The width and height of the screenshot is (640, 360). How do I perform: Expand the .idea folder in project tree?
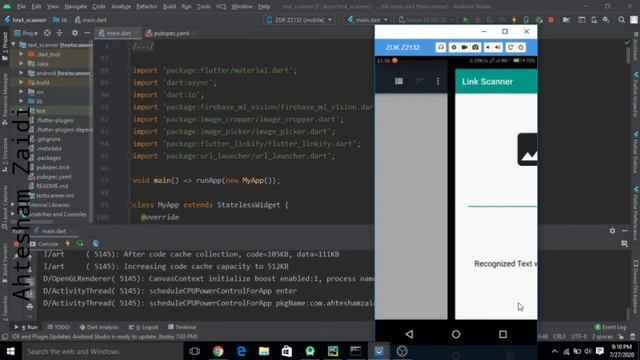[x=21, y=63]
